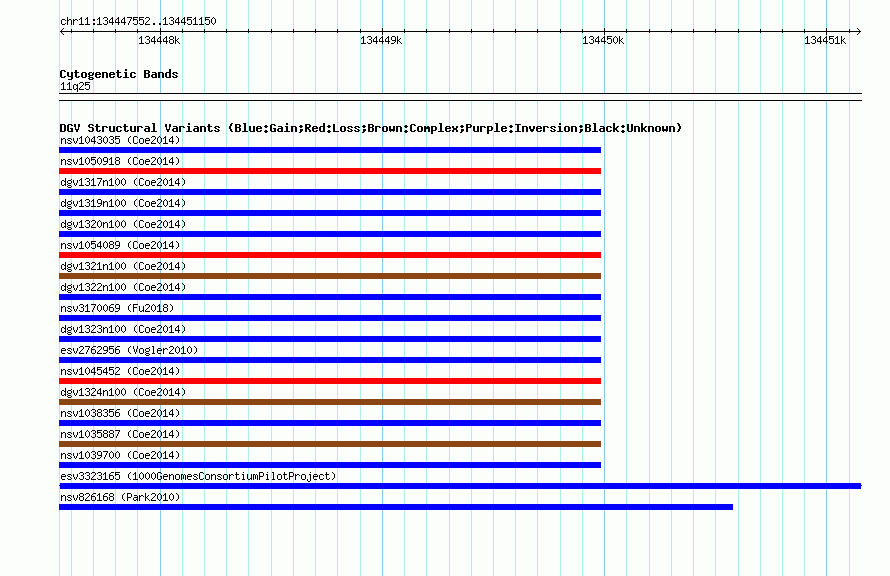Select the brown complex bar under dgv1321n100

coord(330,276)
